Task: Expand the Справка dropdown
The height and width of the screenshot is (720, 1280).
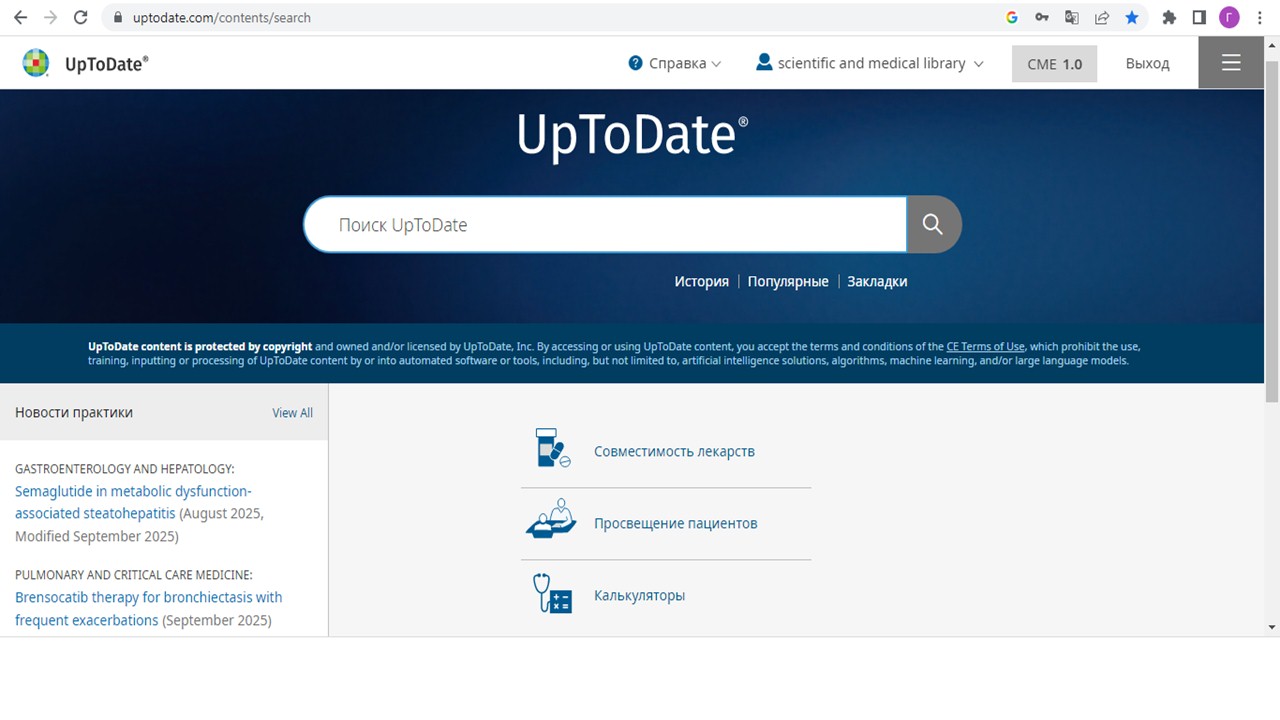Action: coord(675,63)
